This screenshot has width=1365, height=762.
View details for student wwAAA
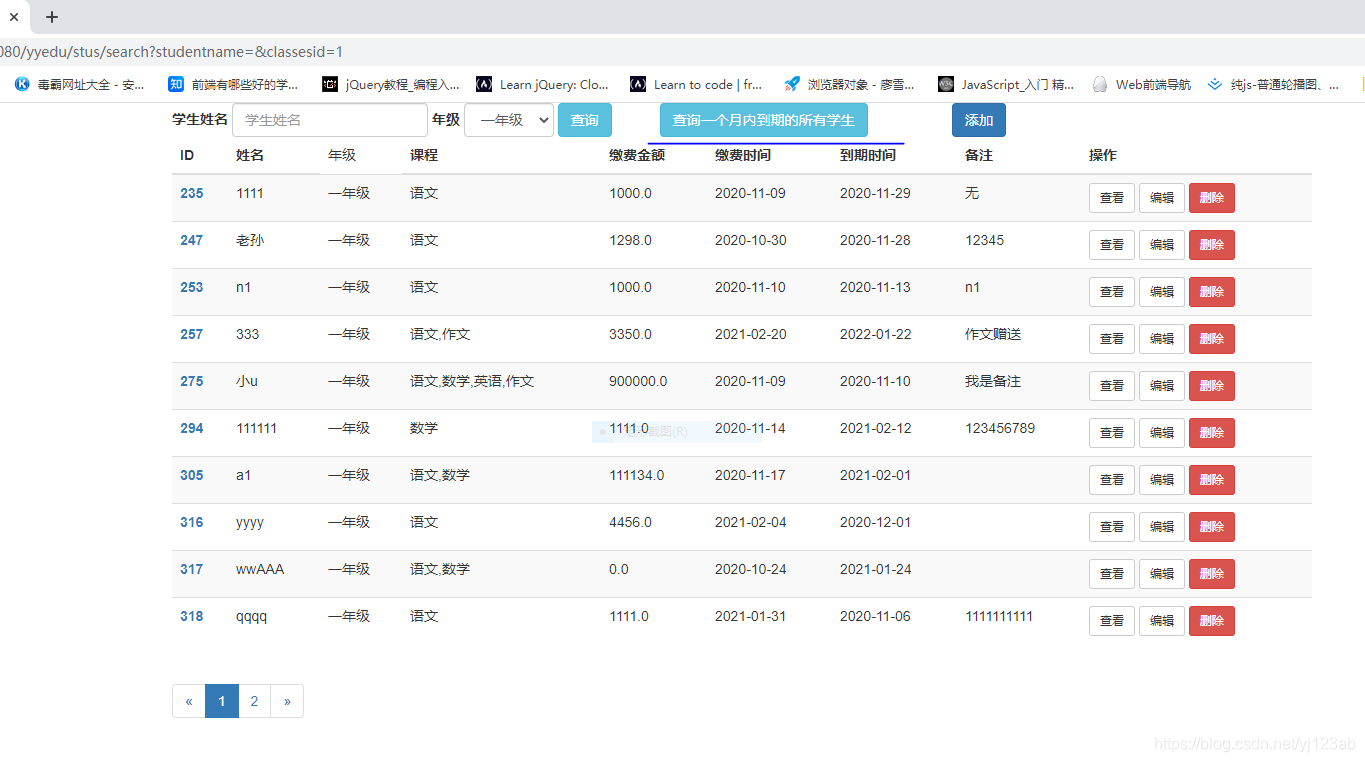tap(1112, 574)
